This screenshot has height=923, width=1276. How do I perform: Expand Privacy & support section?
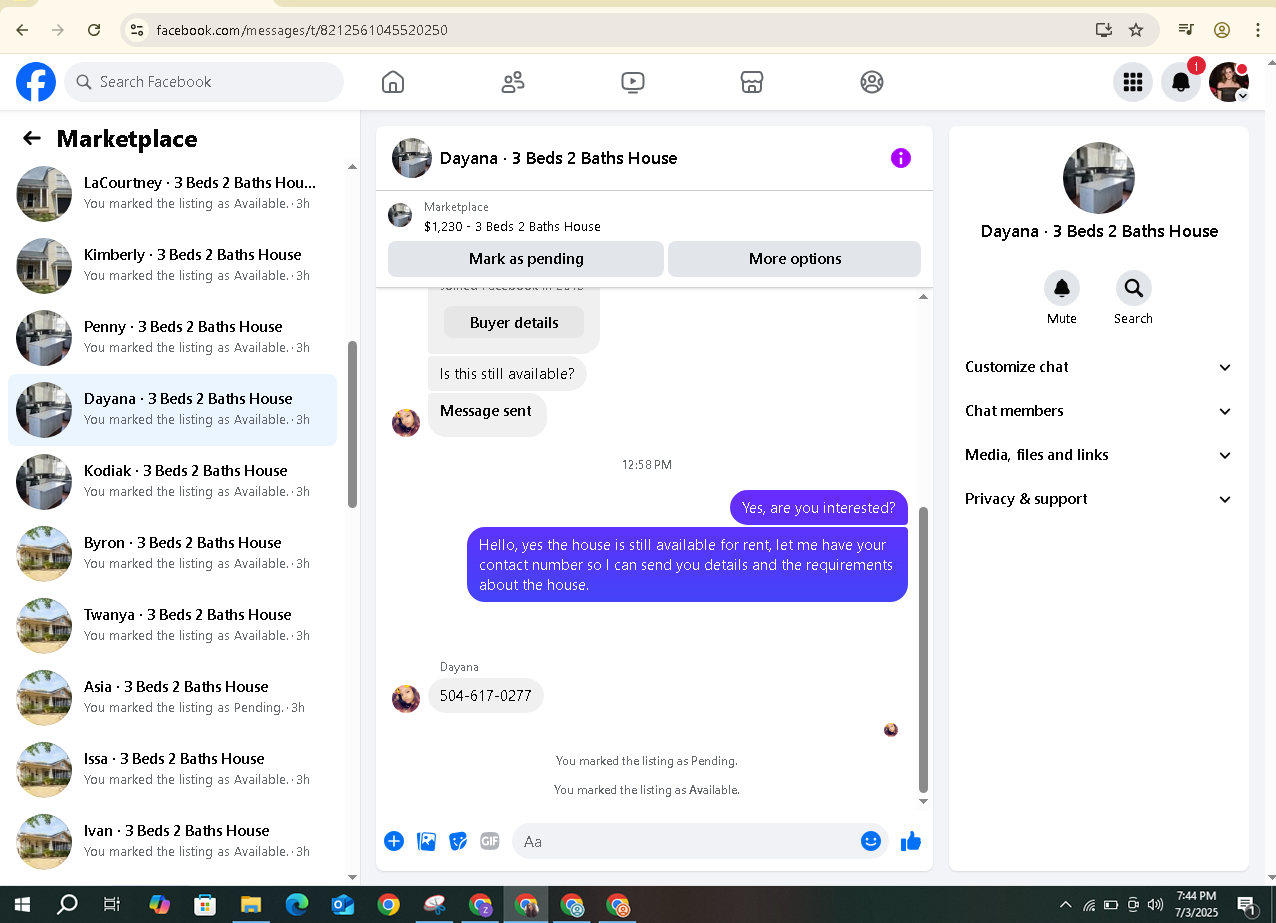point(1098,499)
